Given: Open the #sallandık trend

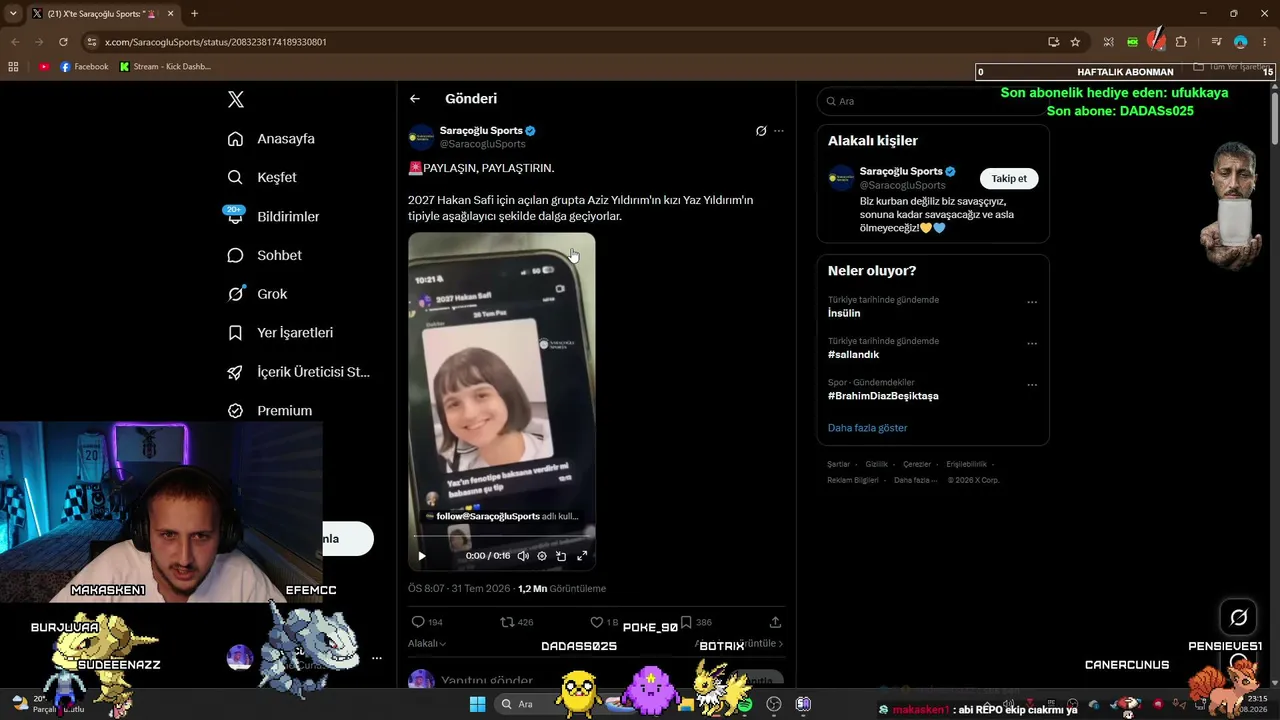Looking at the screenshot, I should [853, 355].
